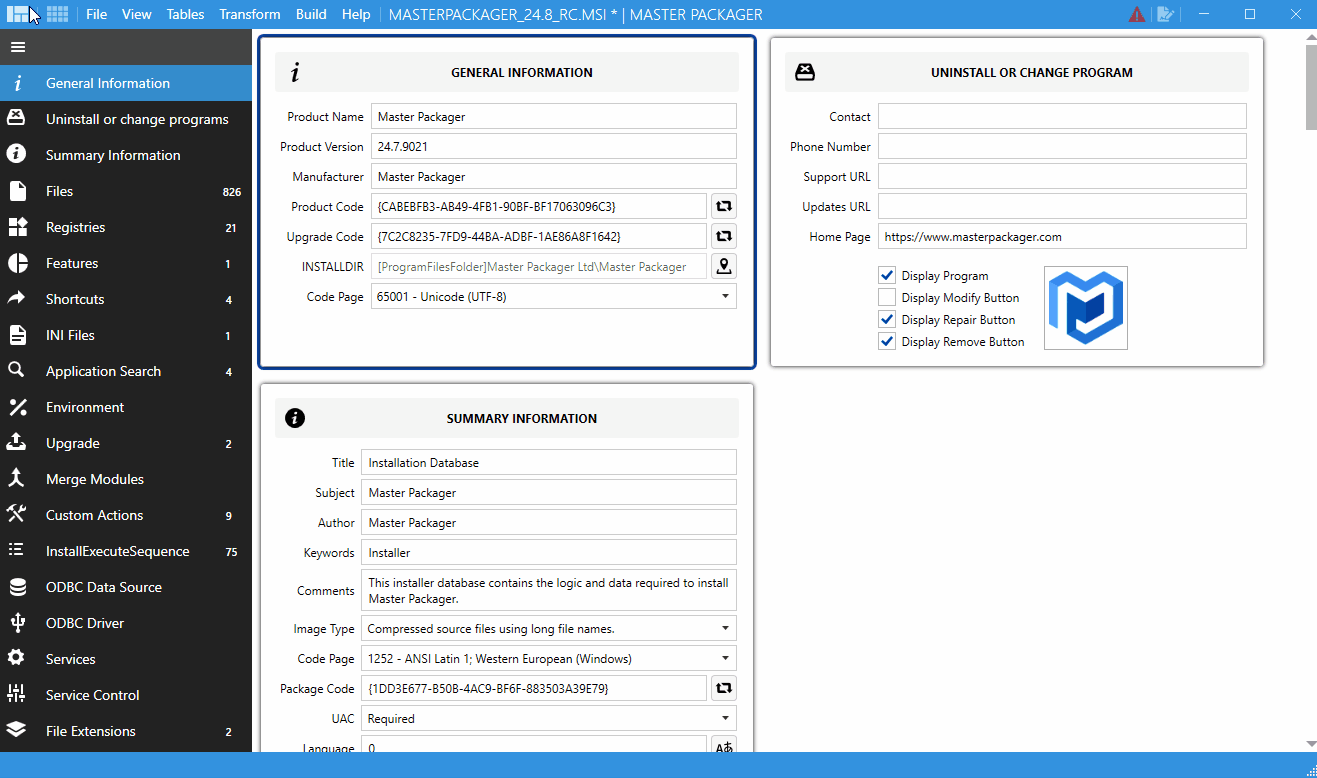
Task: Click the Contact input field
Action: pos(1062,116)
